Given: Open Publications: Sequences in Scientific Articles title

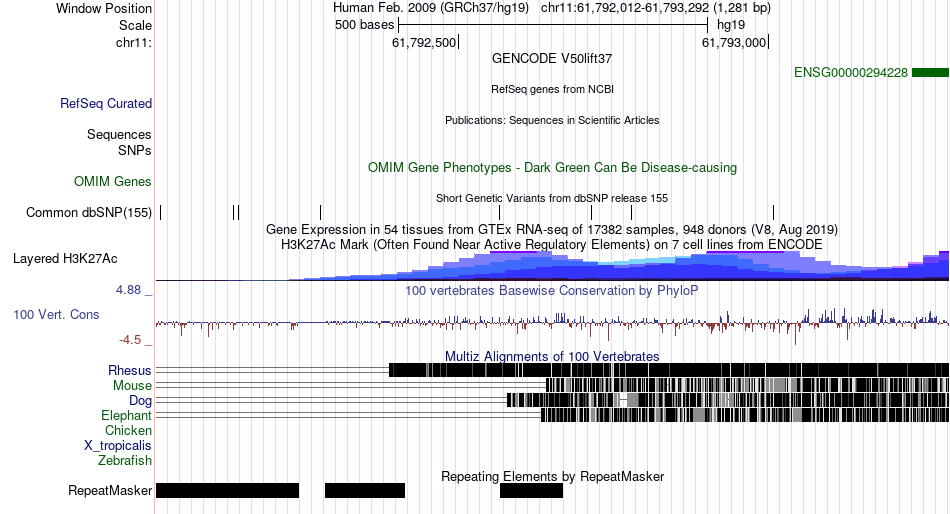Looking at the screenshot, I should click(552, 120).
